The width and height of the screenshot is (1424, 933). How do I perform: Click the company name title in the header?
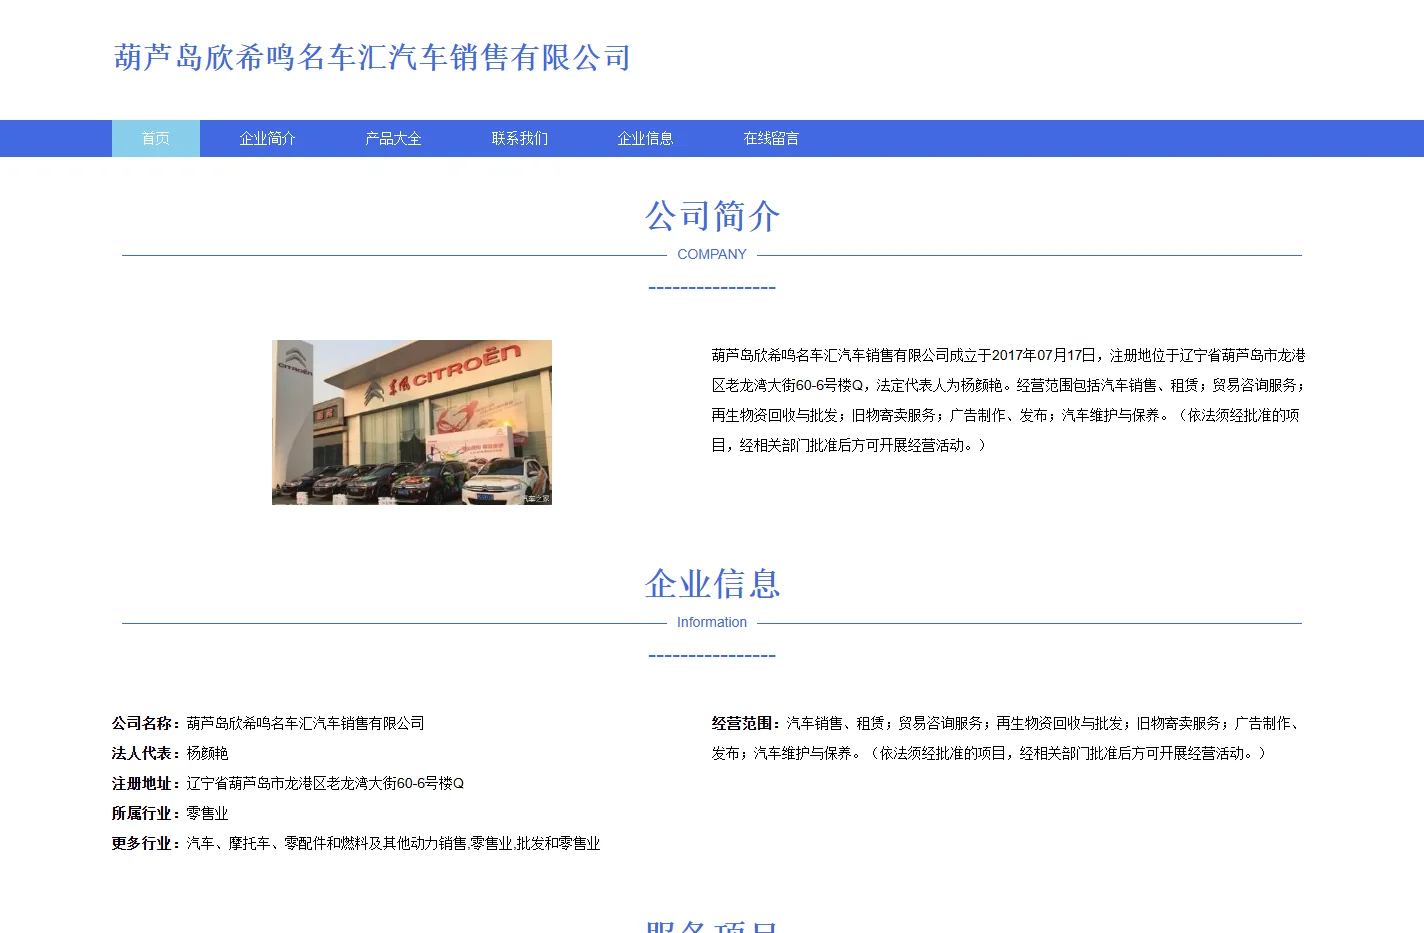(x=372, y=58)
